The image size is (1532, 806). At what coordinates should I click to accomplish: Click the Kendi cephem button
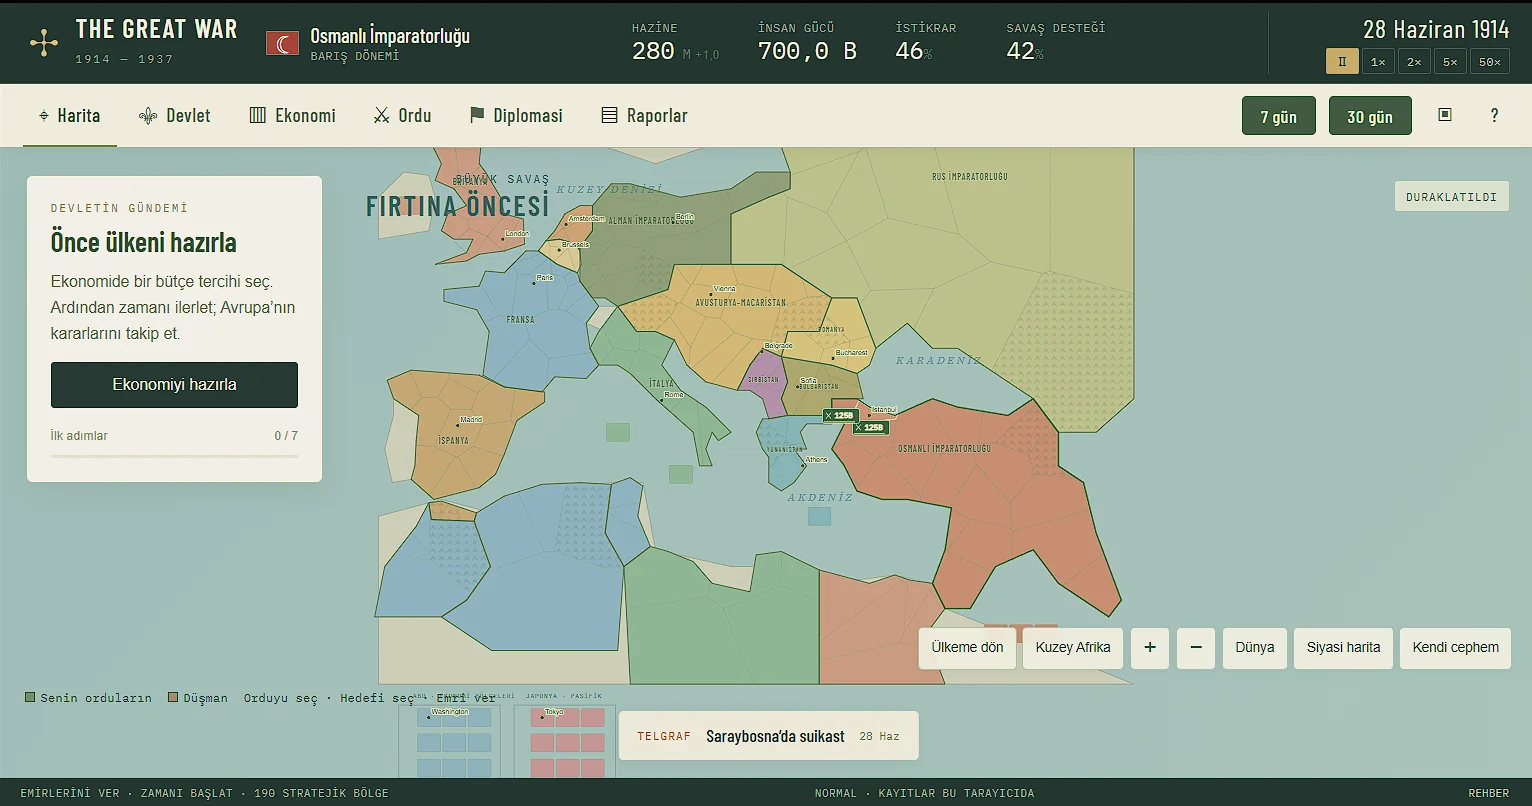click(1455, 647)
